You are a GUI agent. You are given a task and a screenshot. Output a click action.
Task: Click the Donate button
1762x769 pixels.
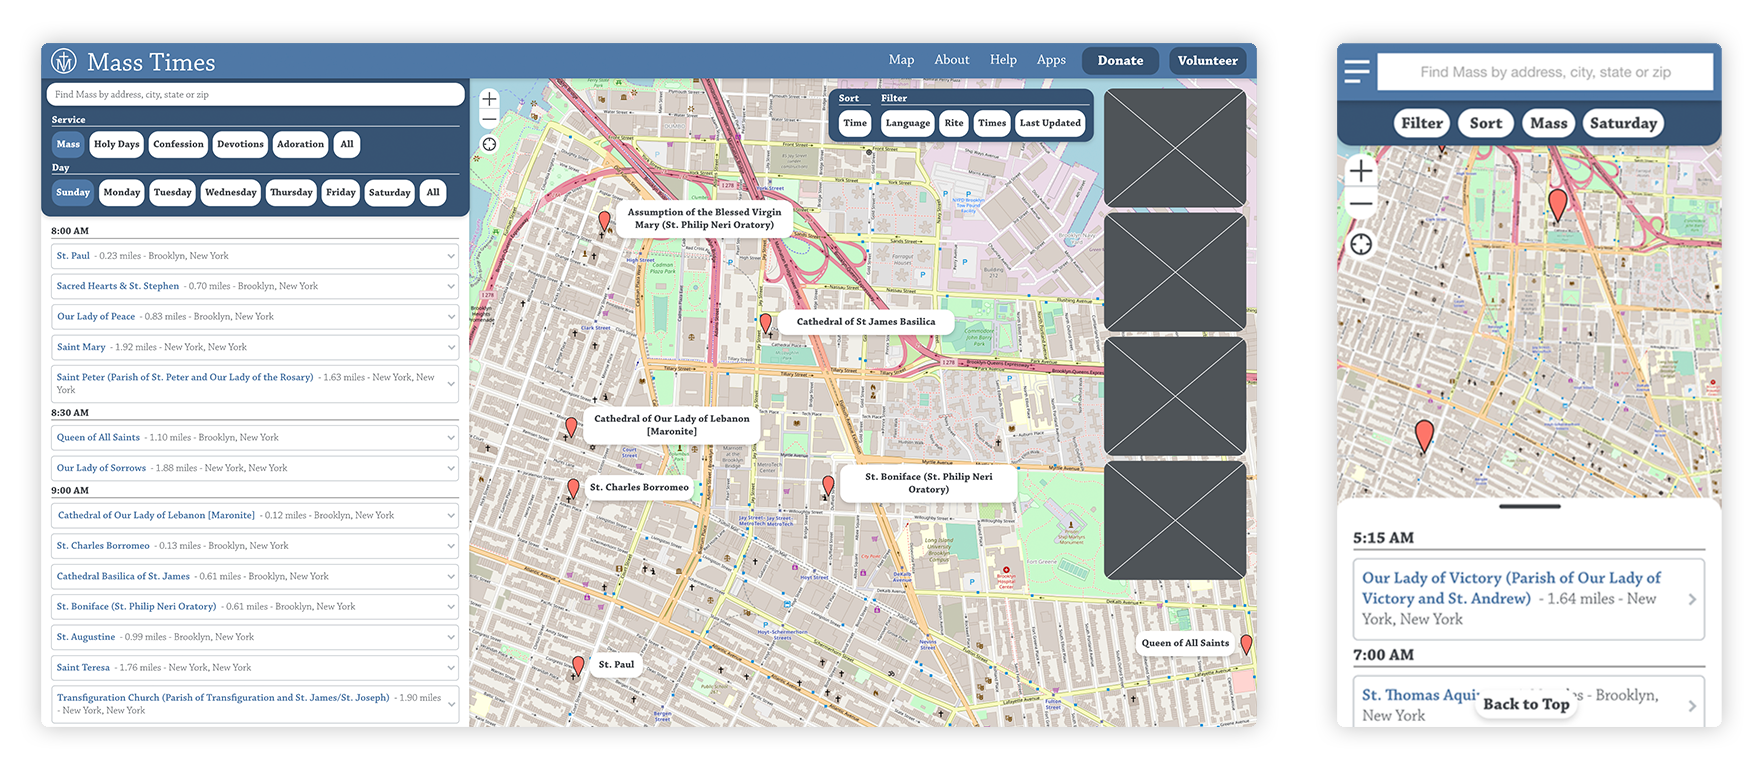point(1120,61)
